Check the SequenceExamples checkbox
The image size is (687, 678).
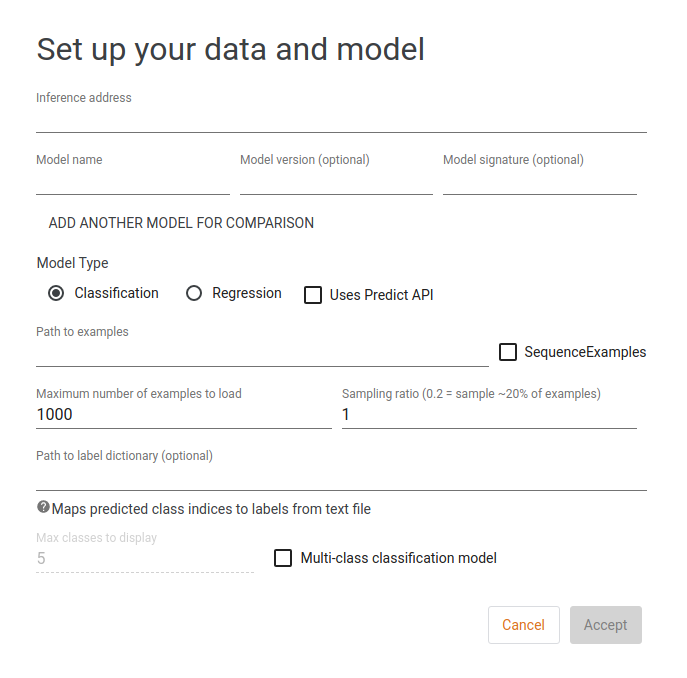tap(508, 352)
